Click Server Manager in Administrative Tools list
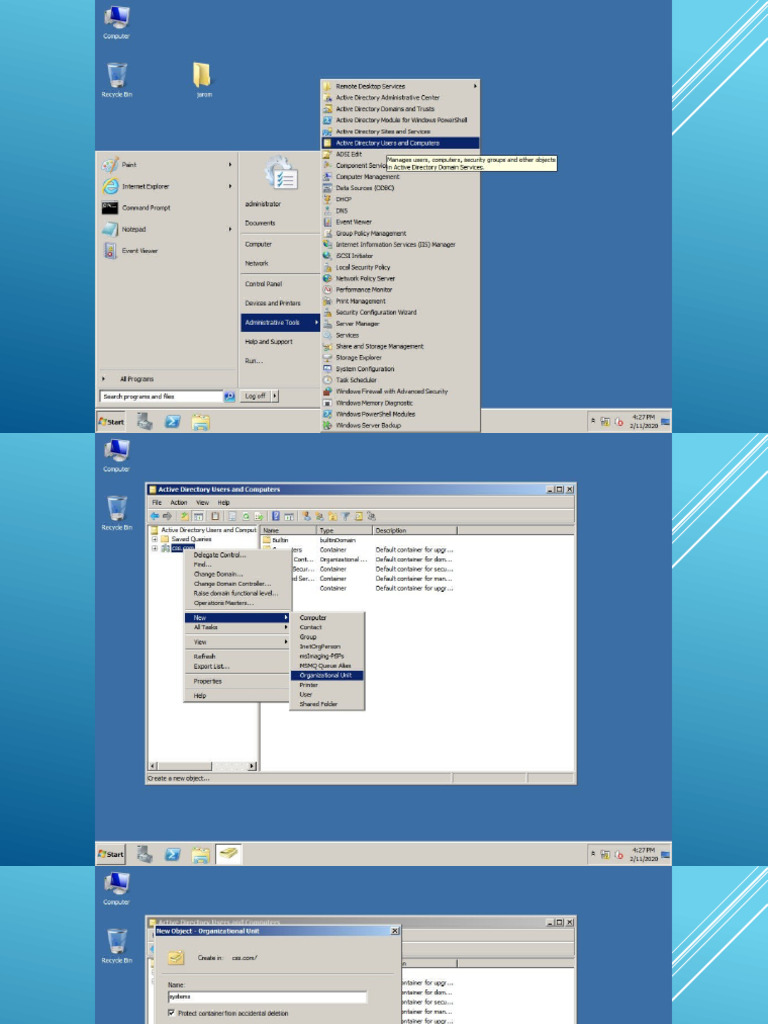Image resolution: width=768 pixels, height=1024 pixels. (x=357, y=324)
